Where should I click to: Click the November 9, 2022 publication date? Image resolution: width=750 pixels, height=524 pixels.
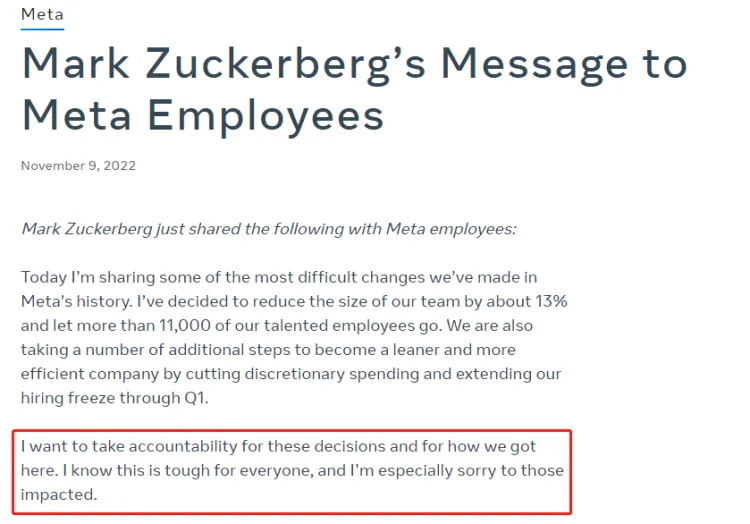pos(78,165)
